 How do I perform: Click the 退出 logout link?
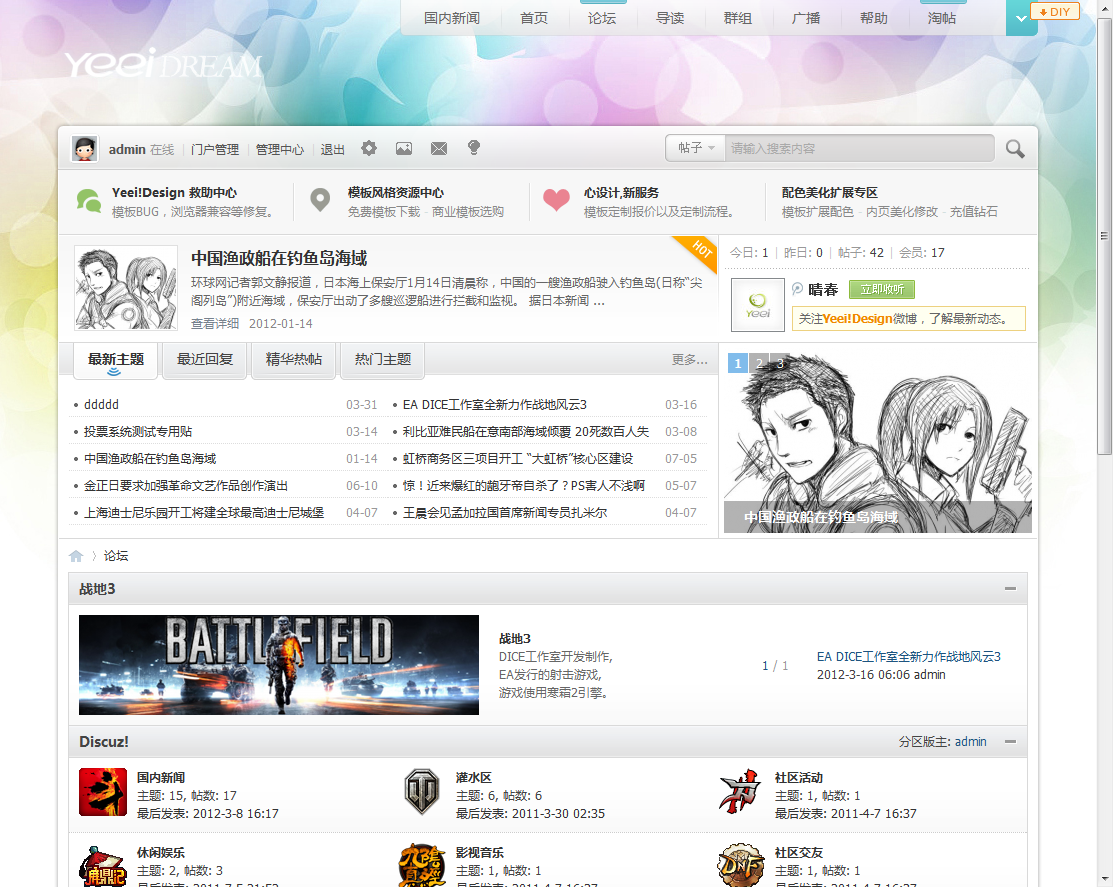pyautogui.click(x=332, y=150)
